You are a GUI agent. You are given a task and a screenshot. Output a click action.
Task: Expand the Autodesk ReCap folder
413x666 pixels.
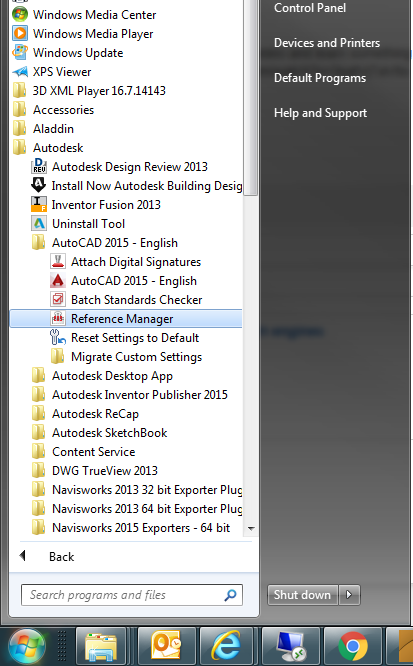coord(85,414)
